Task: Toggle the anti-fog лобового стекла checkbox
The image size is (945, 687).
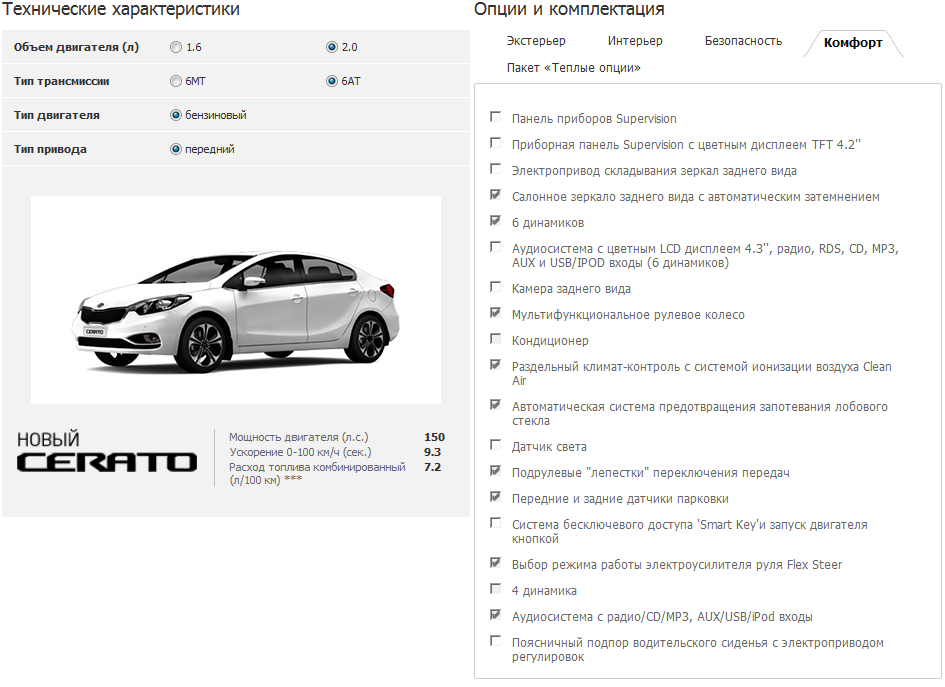Action: click(x=495, y=405)
